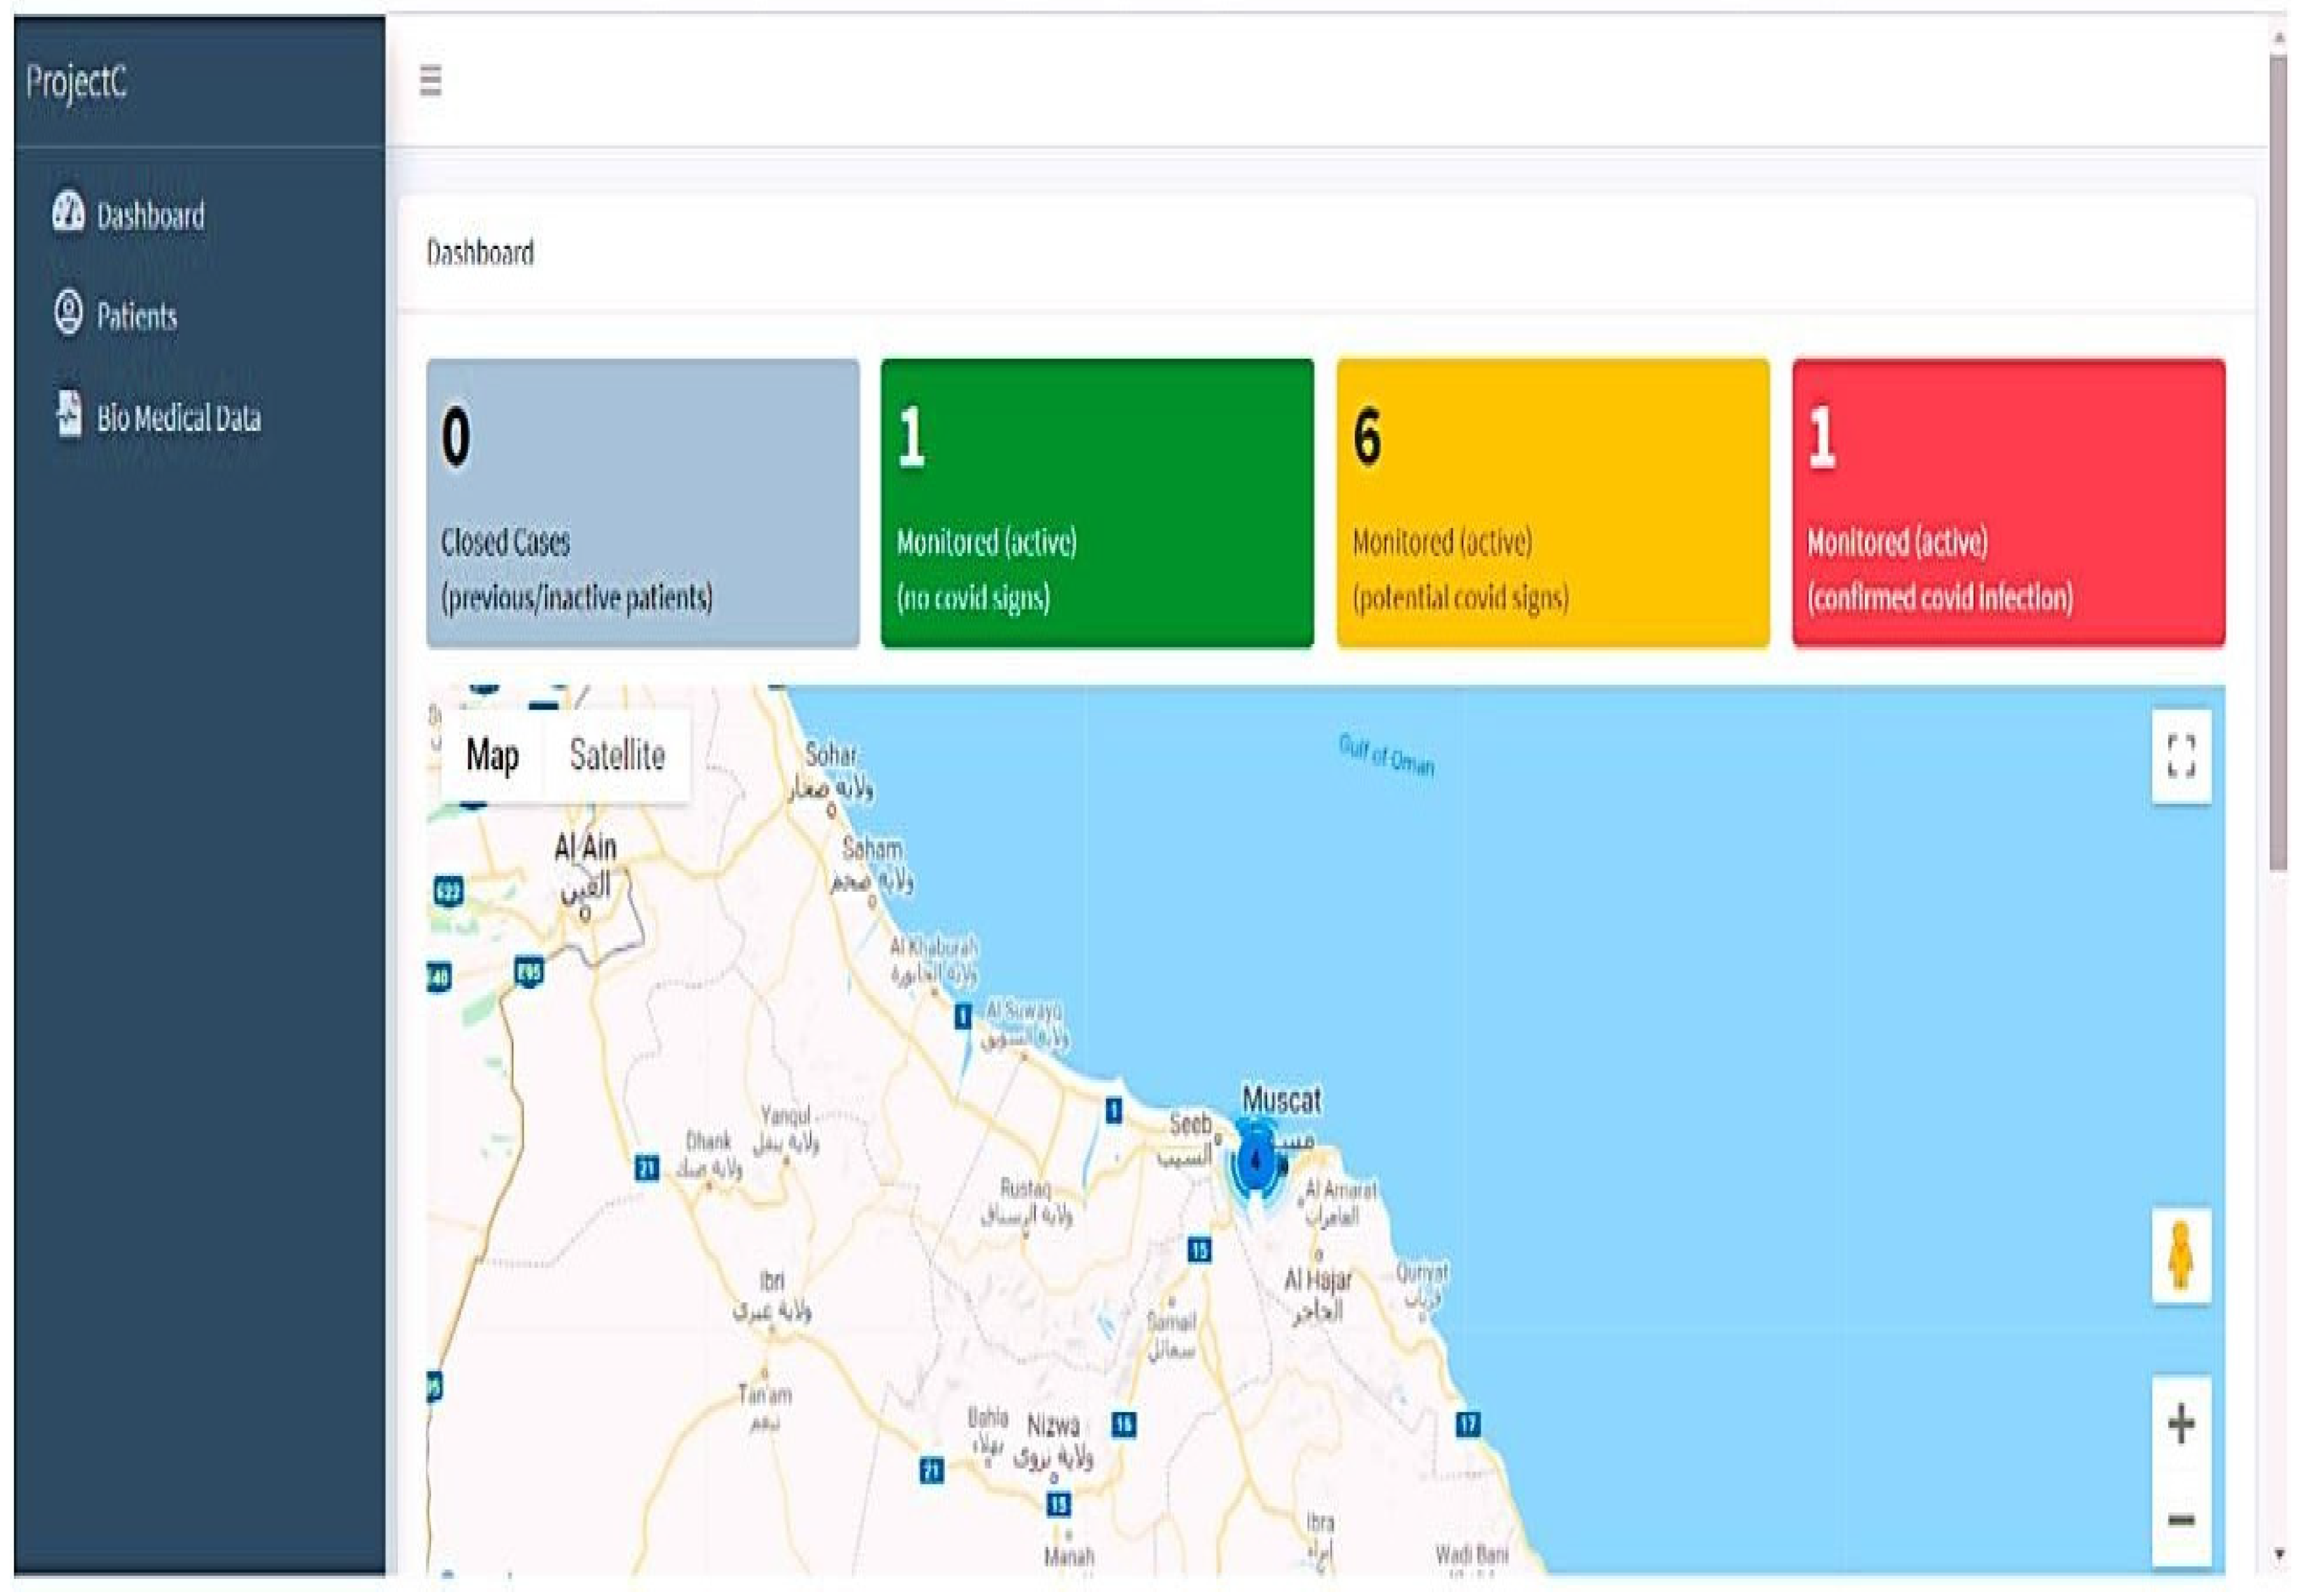
Task: Switch map to Satellite view
Action: click(617, 755)
